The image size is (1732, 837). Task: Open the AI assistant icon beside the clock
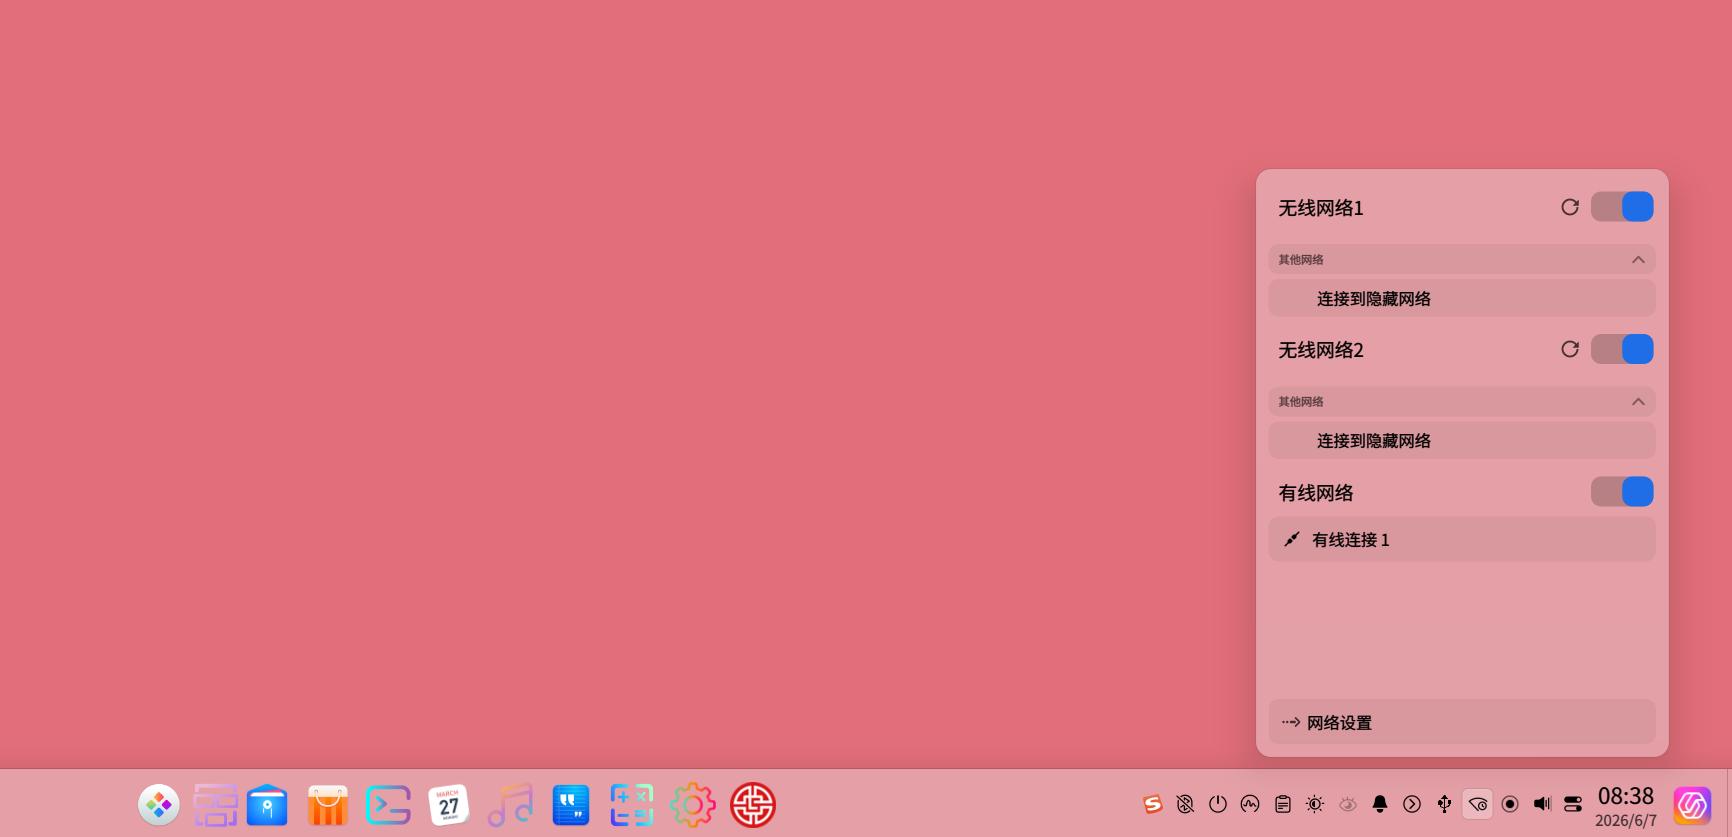[x=1692, y=805]
